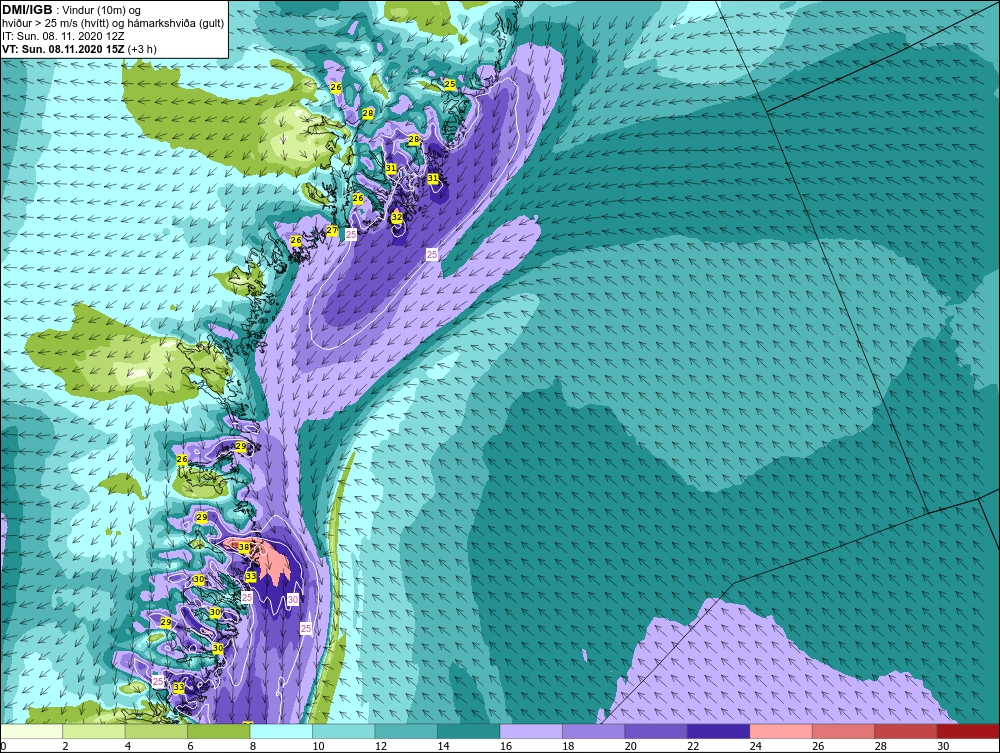
Task: Click the yellow max gust label "38"
Action: click(244, 547)
